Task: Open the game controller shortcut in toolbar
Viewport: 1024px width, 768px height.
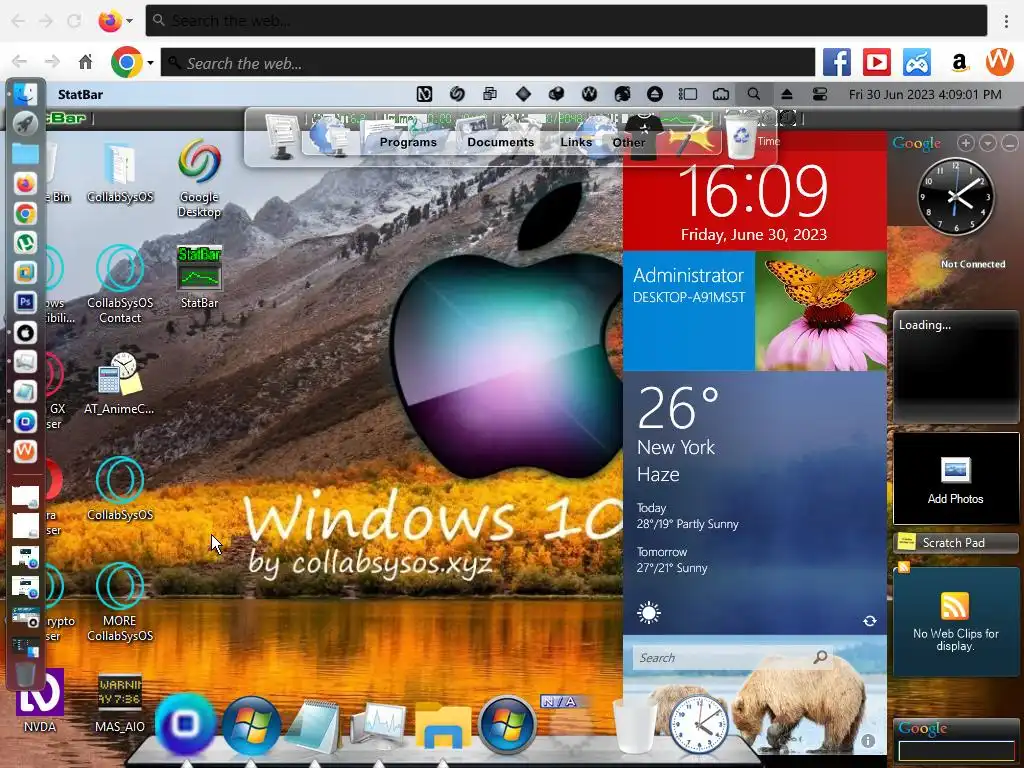Action: tap(918, 63)
